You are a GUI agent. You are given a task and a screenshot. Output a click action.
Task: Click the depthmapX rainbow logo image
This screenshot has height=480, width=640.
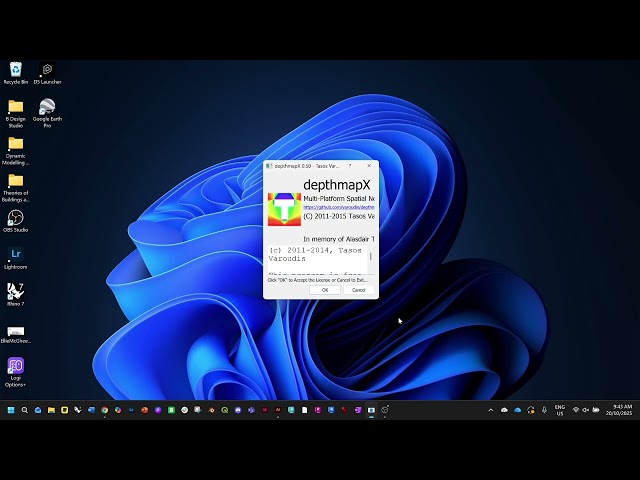pyautogui.click(x=284, y=209)
